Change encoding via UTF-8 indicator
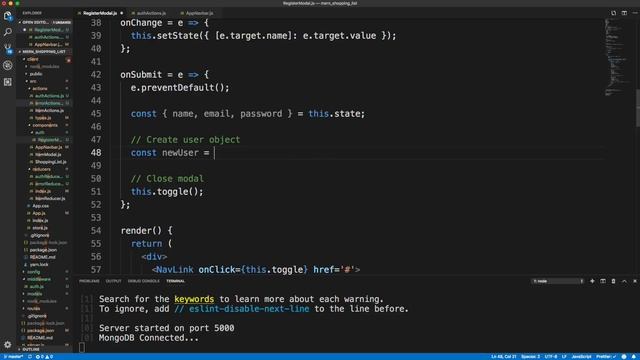The image size is (640, 360). 551,357
